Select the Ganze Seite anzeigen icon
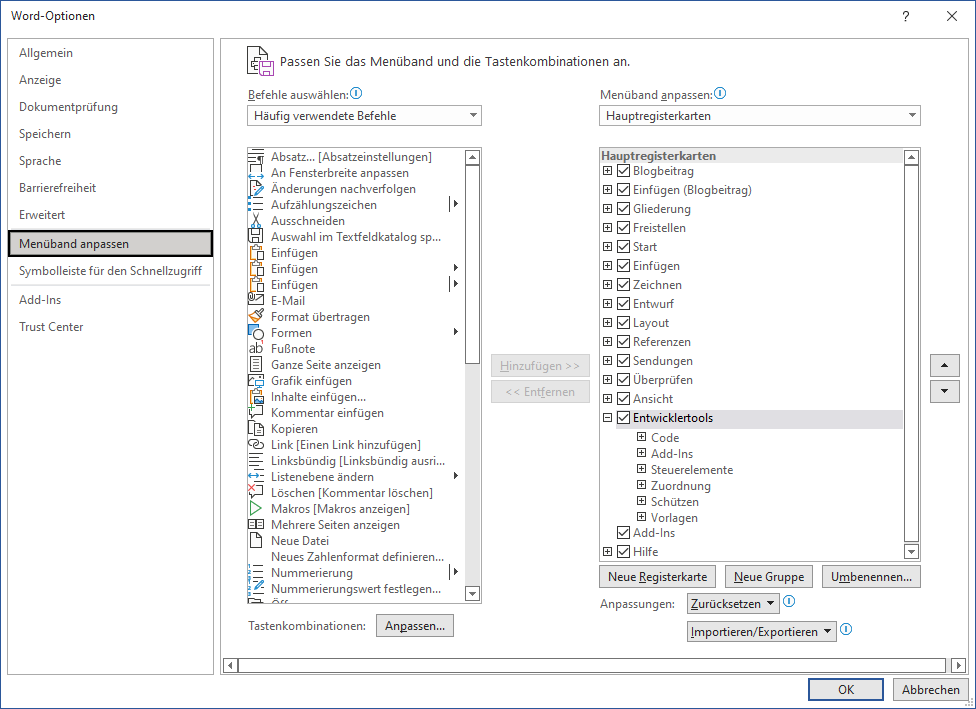Viewport: 976px width, 709px height. point(256,365)
